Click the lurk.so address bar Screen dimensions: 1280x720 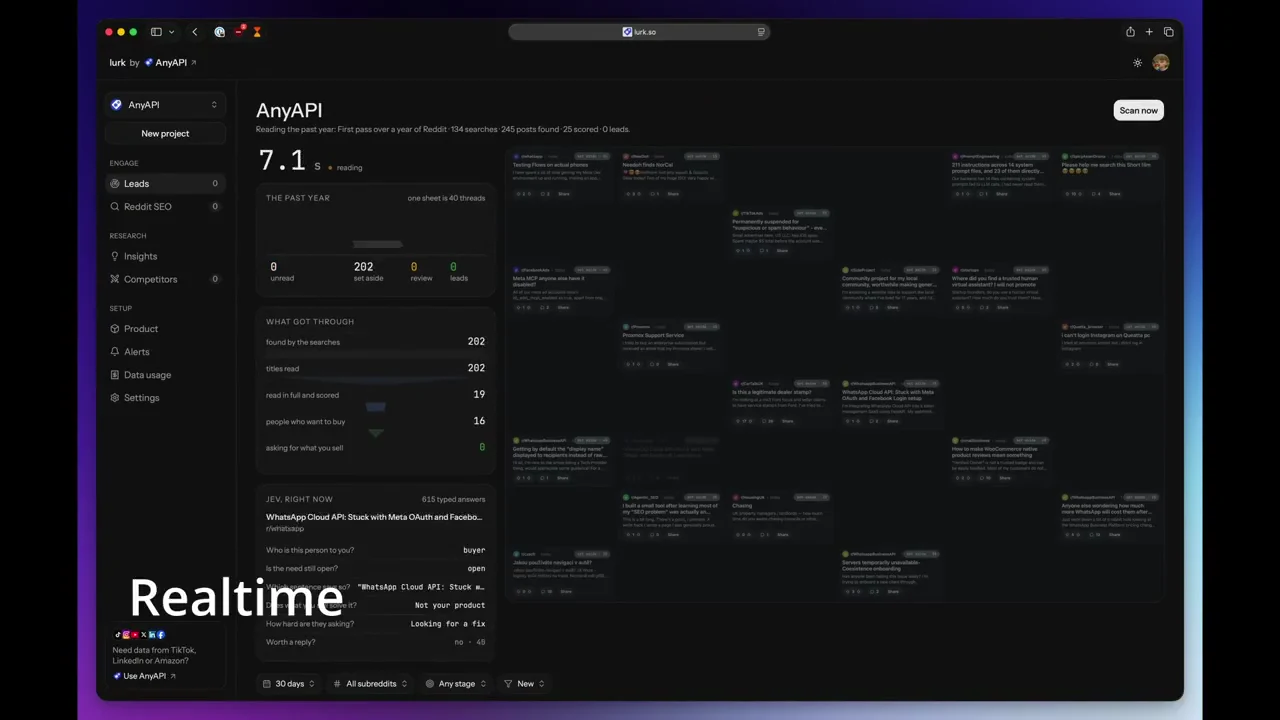(x=639, y=32)
